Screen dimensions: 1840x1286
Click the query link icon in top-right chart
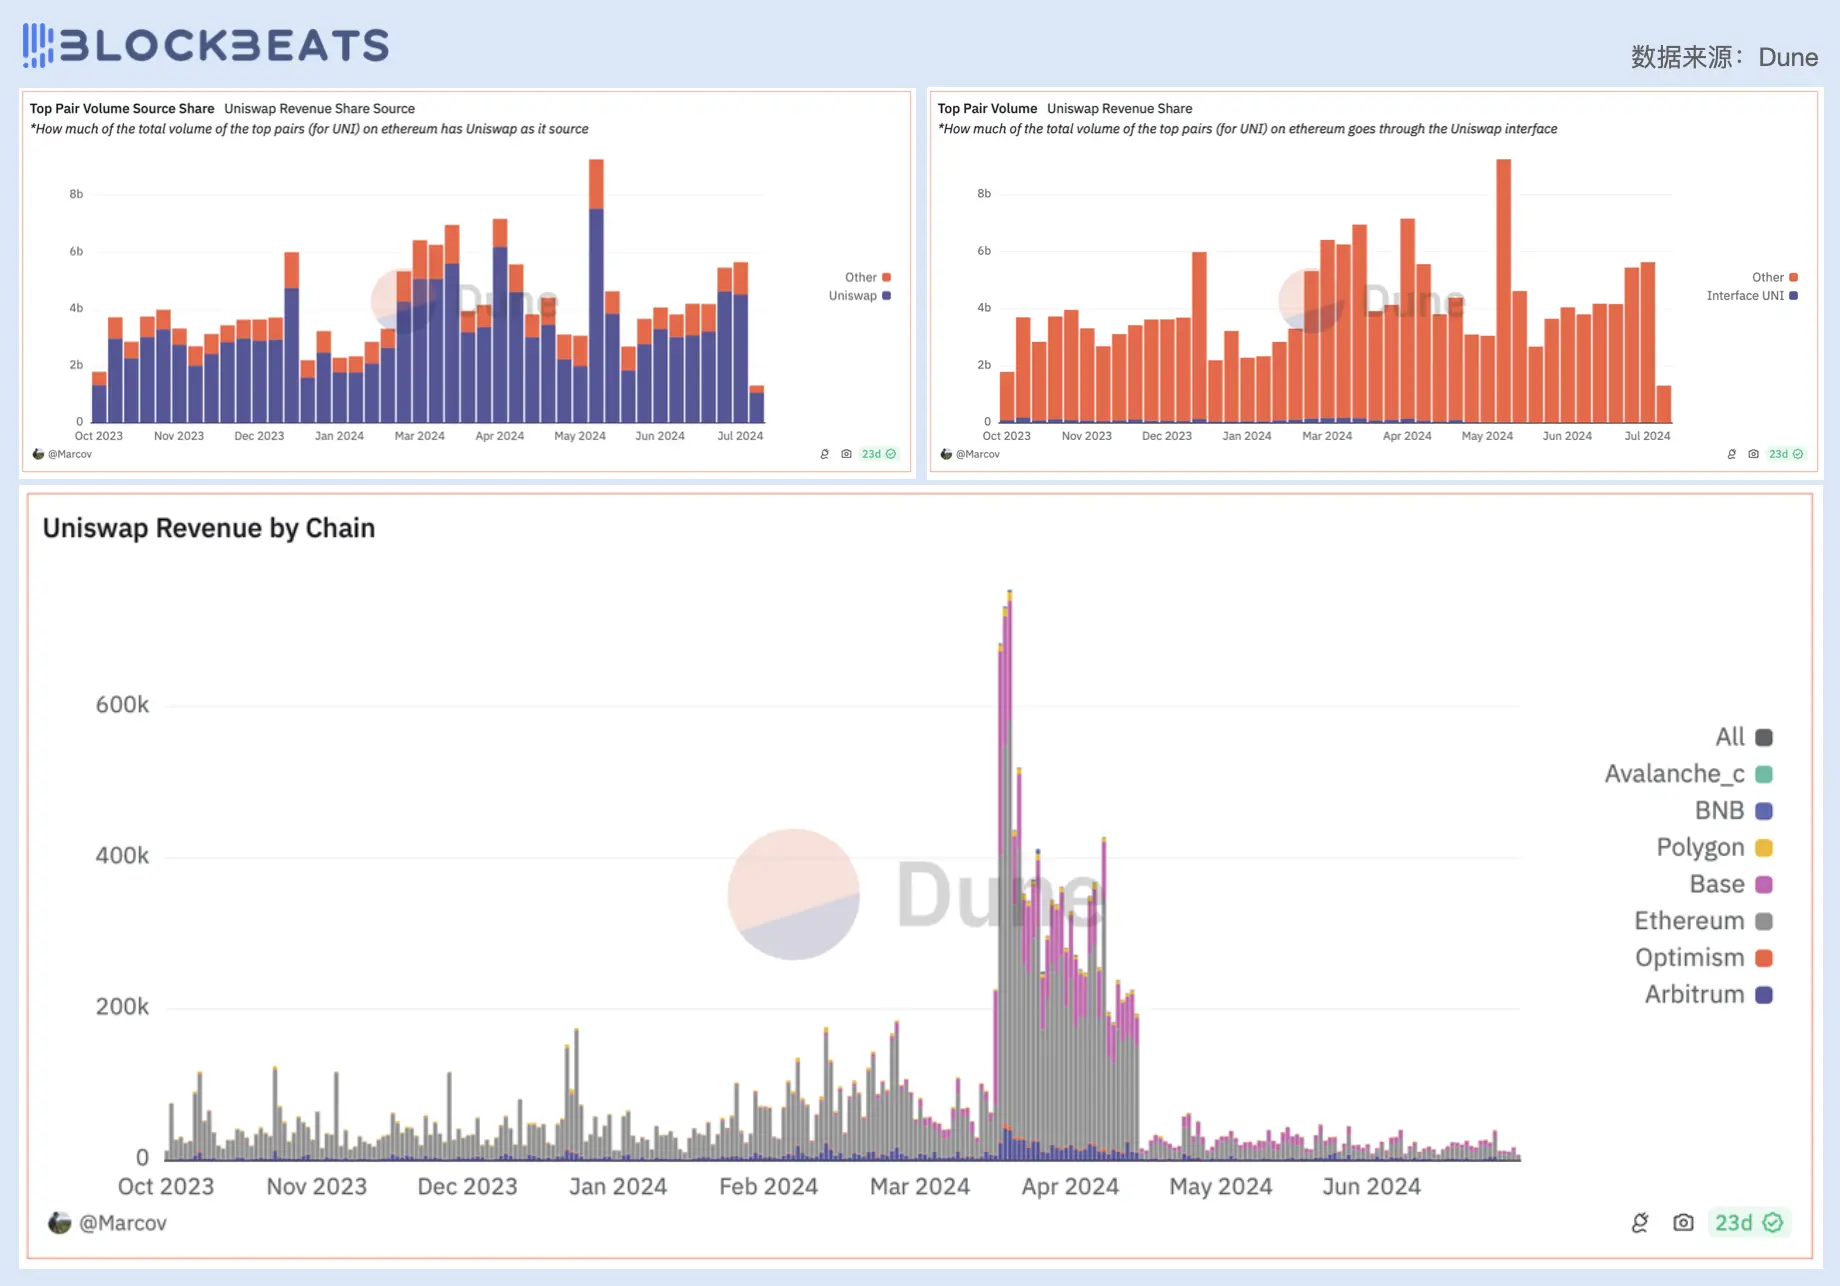click(x=1731, y=454)
